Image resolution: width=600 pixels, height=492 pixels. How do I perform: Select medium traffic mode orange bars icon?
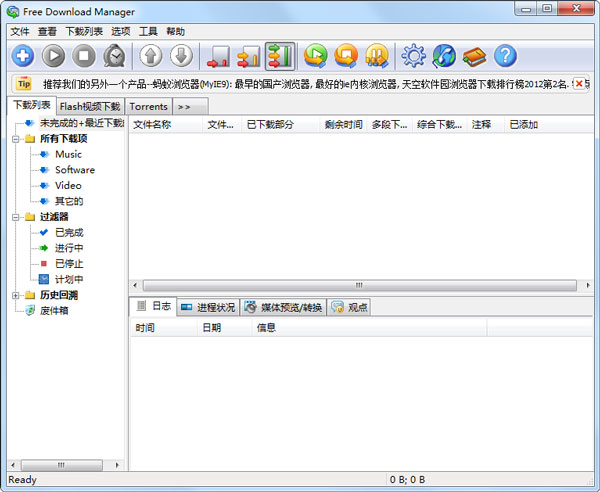pos(249,56)
